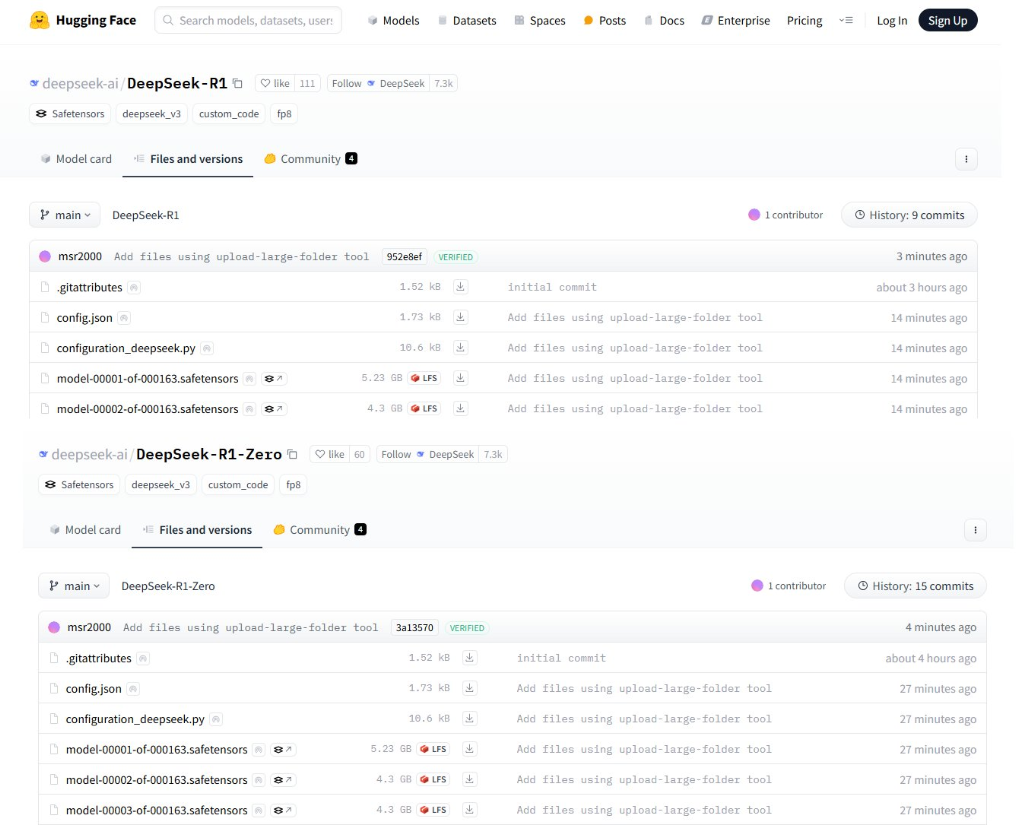
Task: Open safetensors viewer for DeepSeek-R1 model-00001
Action: point(274,378)
